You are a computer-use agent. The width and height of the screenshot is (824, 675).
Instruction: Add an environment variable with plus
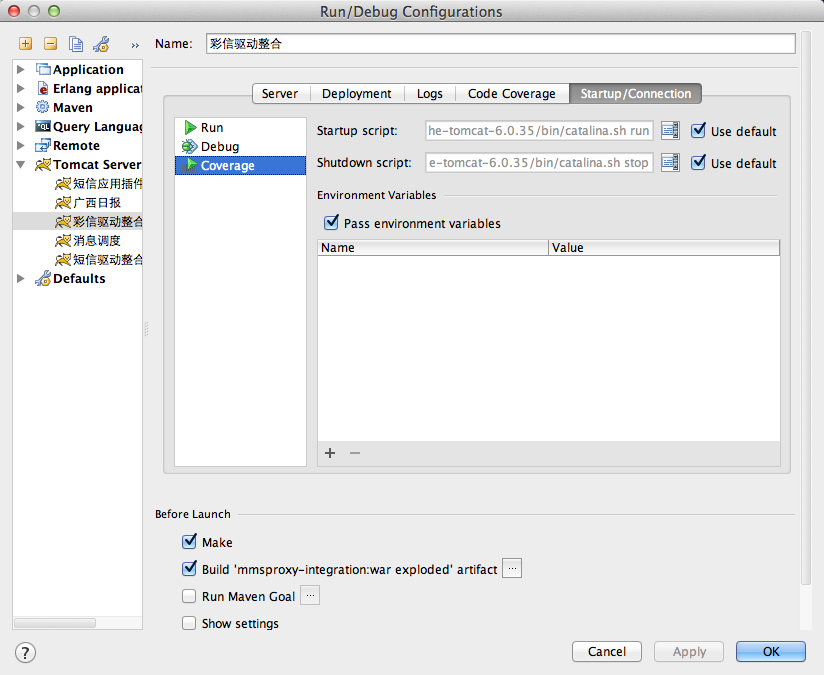click(330, 453)
